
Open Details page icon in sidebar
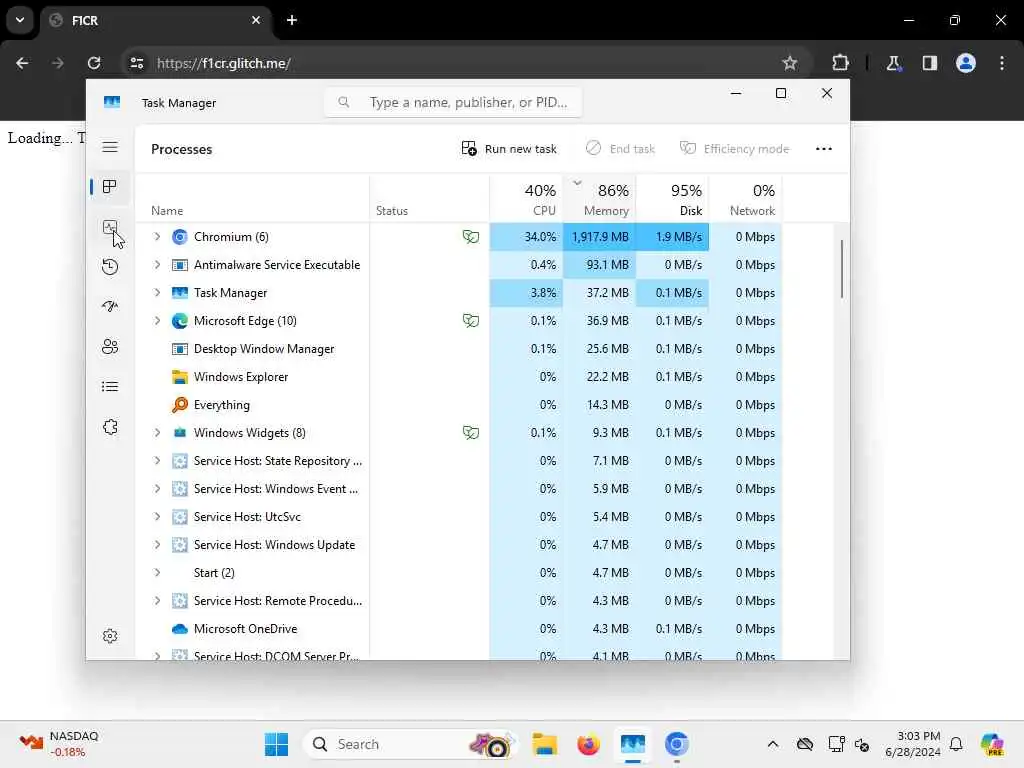(x=110, y=387)
